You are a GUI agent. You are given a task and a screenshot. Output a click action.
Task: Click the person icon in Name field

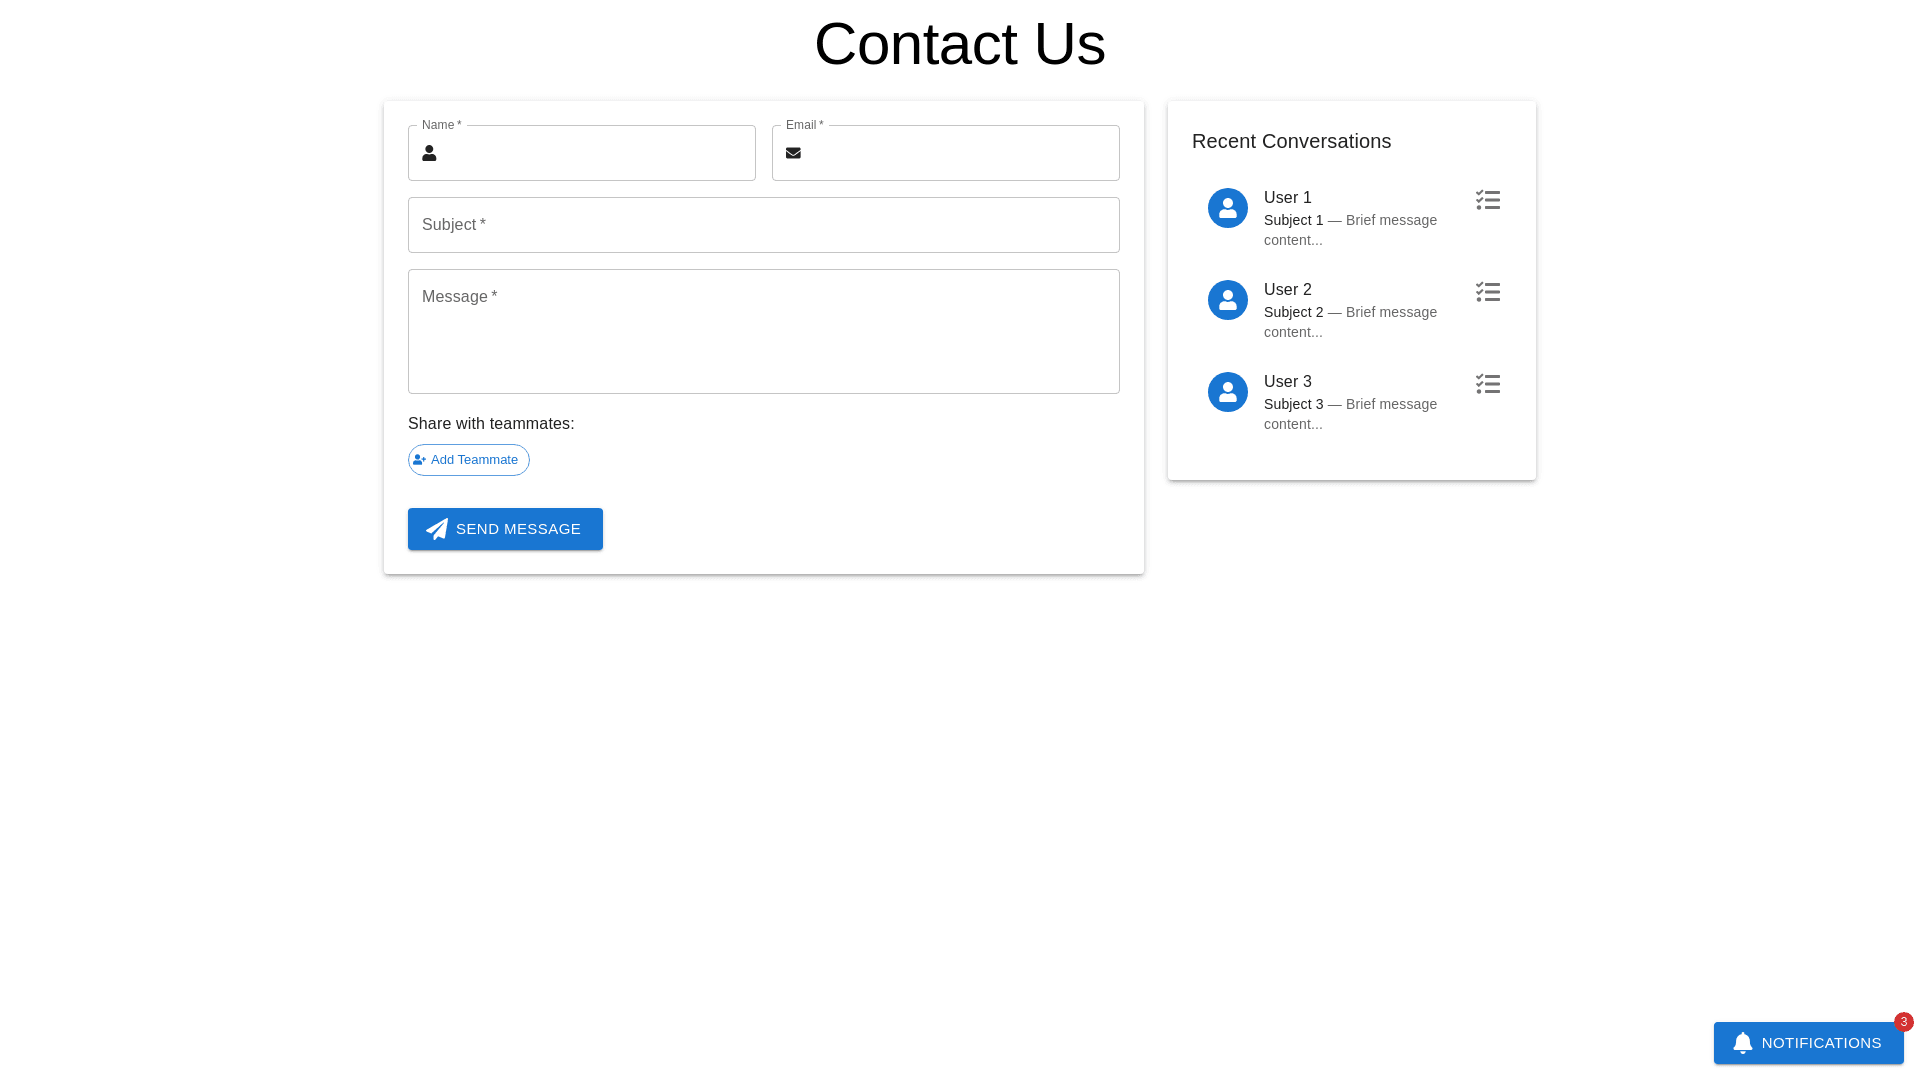429,153
